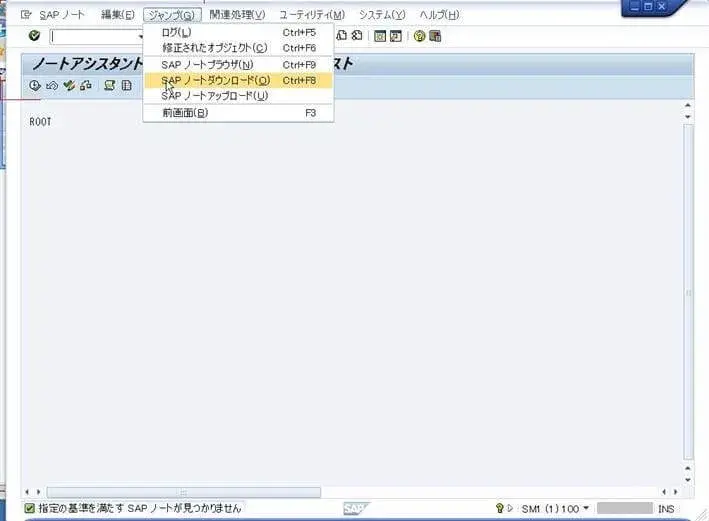Viewport: 709px width, 521px height.
Task: Click the create new session icon
Action: pyautogui.click(x=380, y=36)
